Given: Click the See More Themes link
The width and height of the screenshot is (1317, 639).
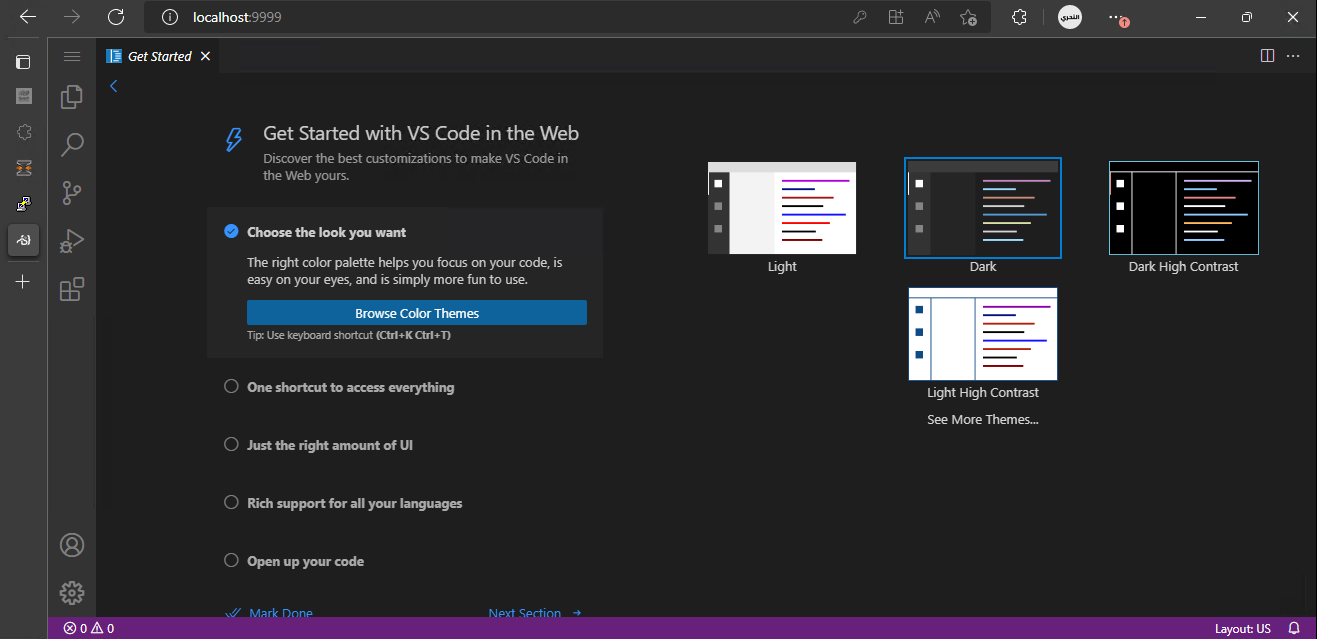Looking at the screenshot, I should 983,420.
